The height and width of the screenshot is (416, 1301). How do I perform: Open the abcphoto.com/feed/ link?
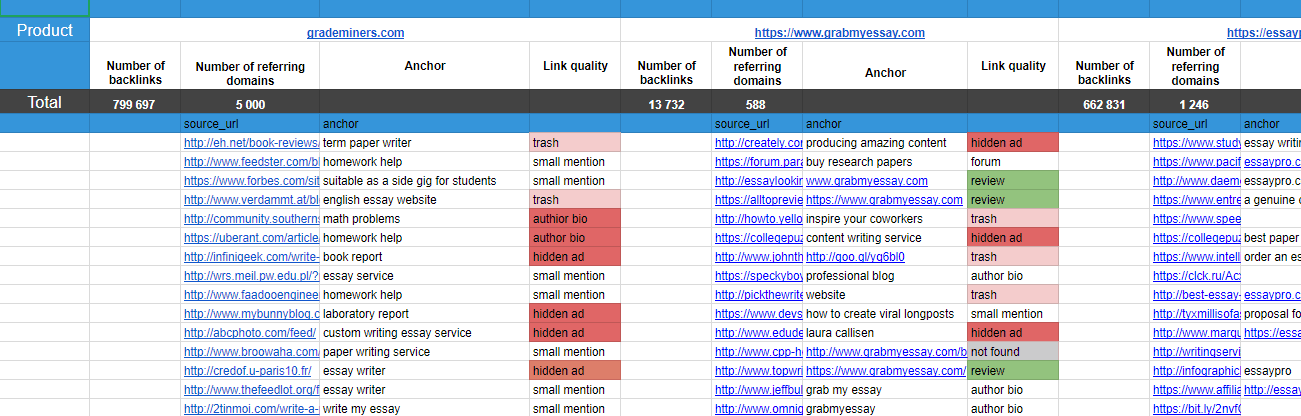(249, 333)
